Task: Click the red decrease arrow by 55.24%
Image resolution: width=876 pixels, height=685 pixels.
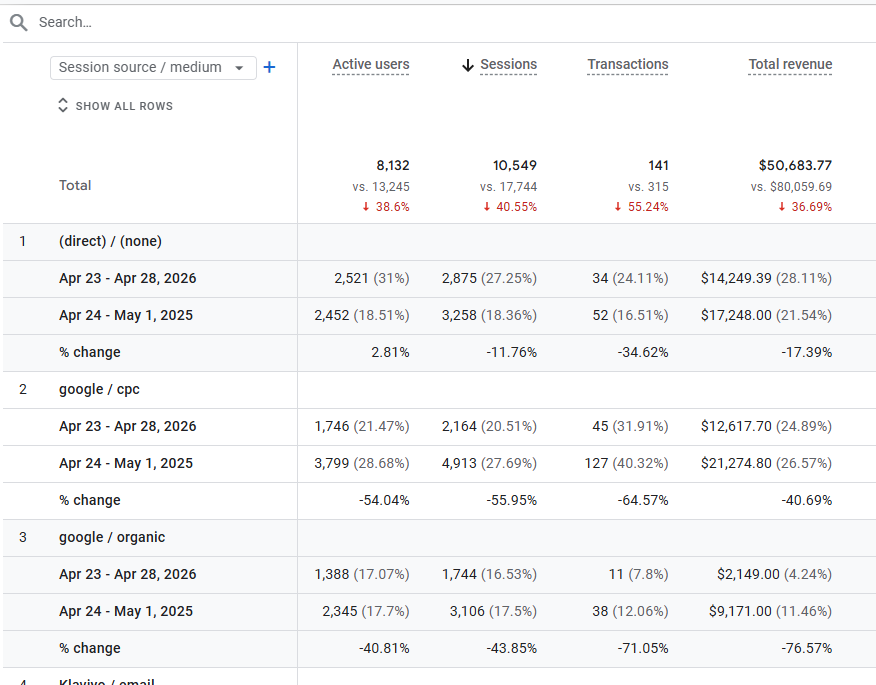Action: coord(618,207)
